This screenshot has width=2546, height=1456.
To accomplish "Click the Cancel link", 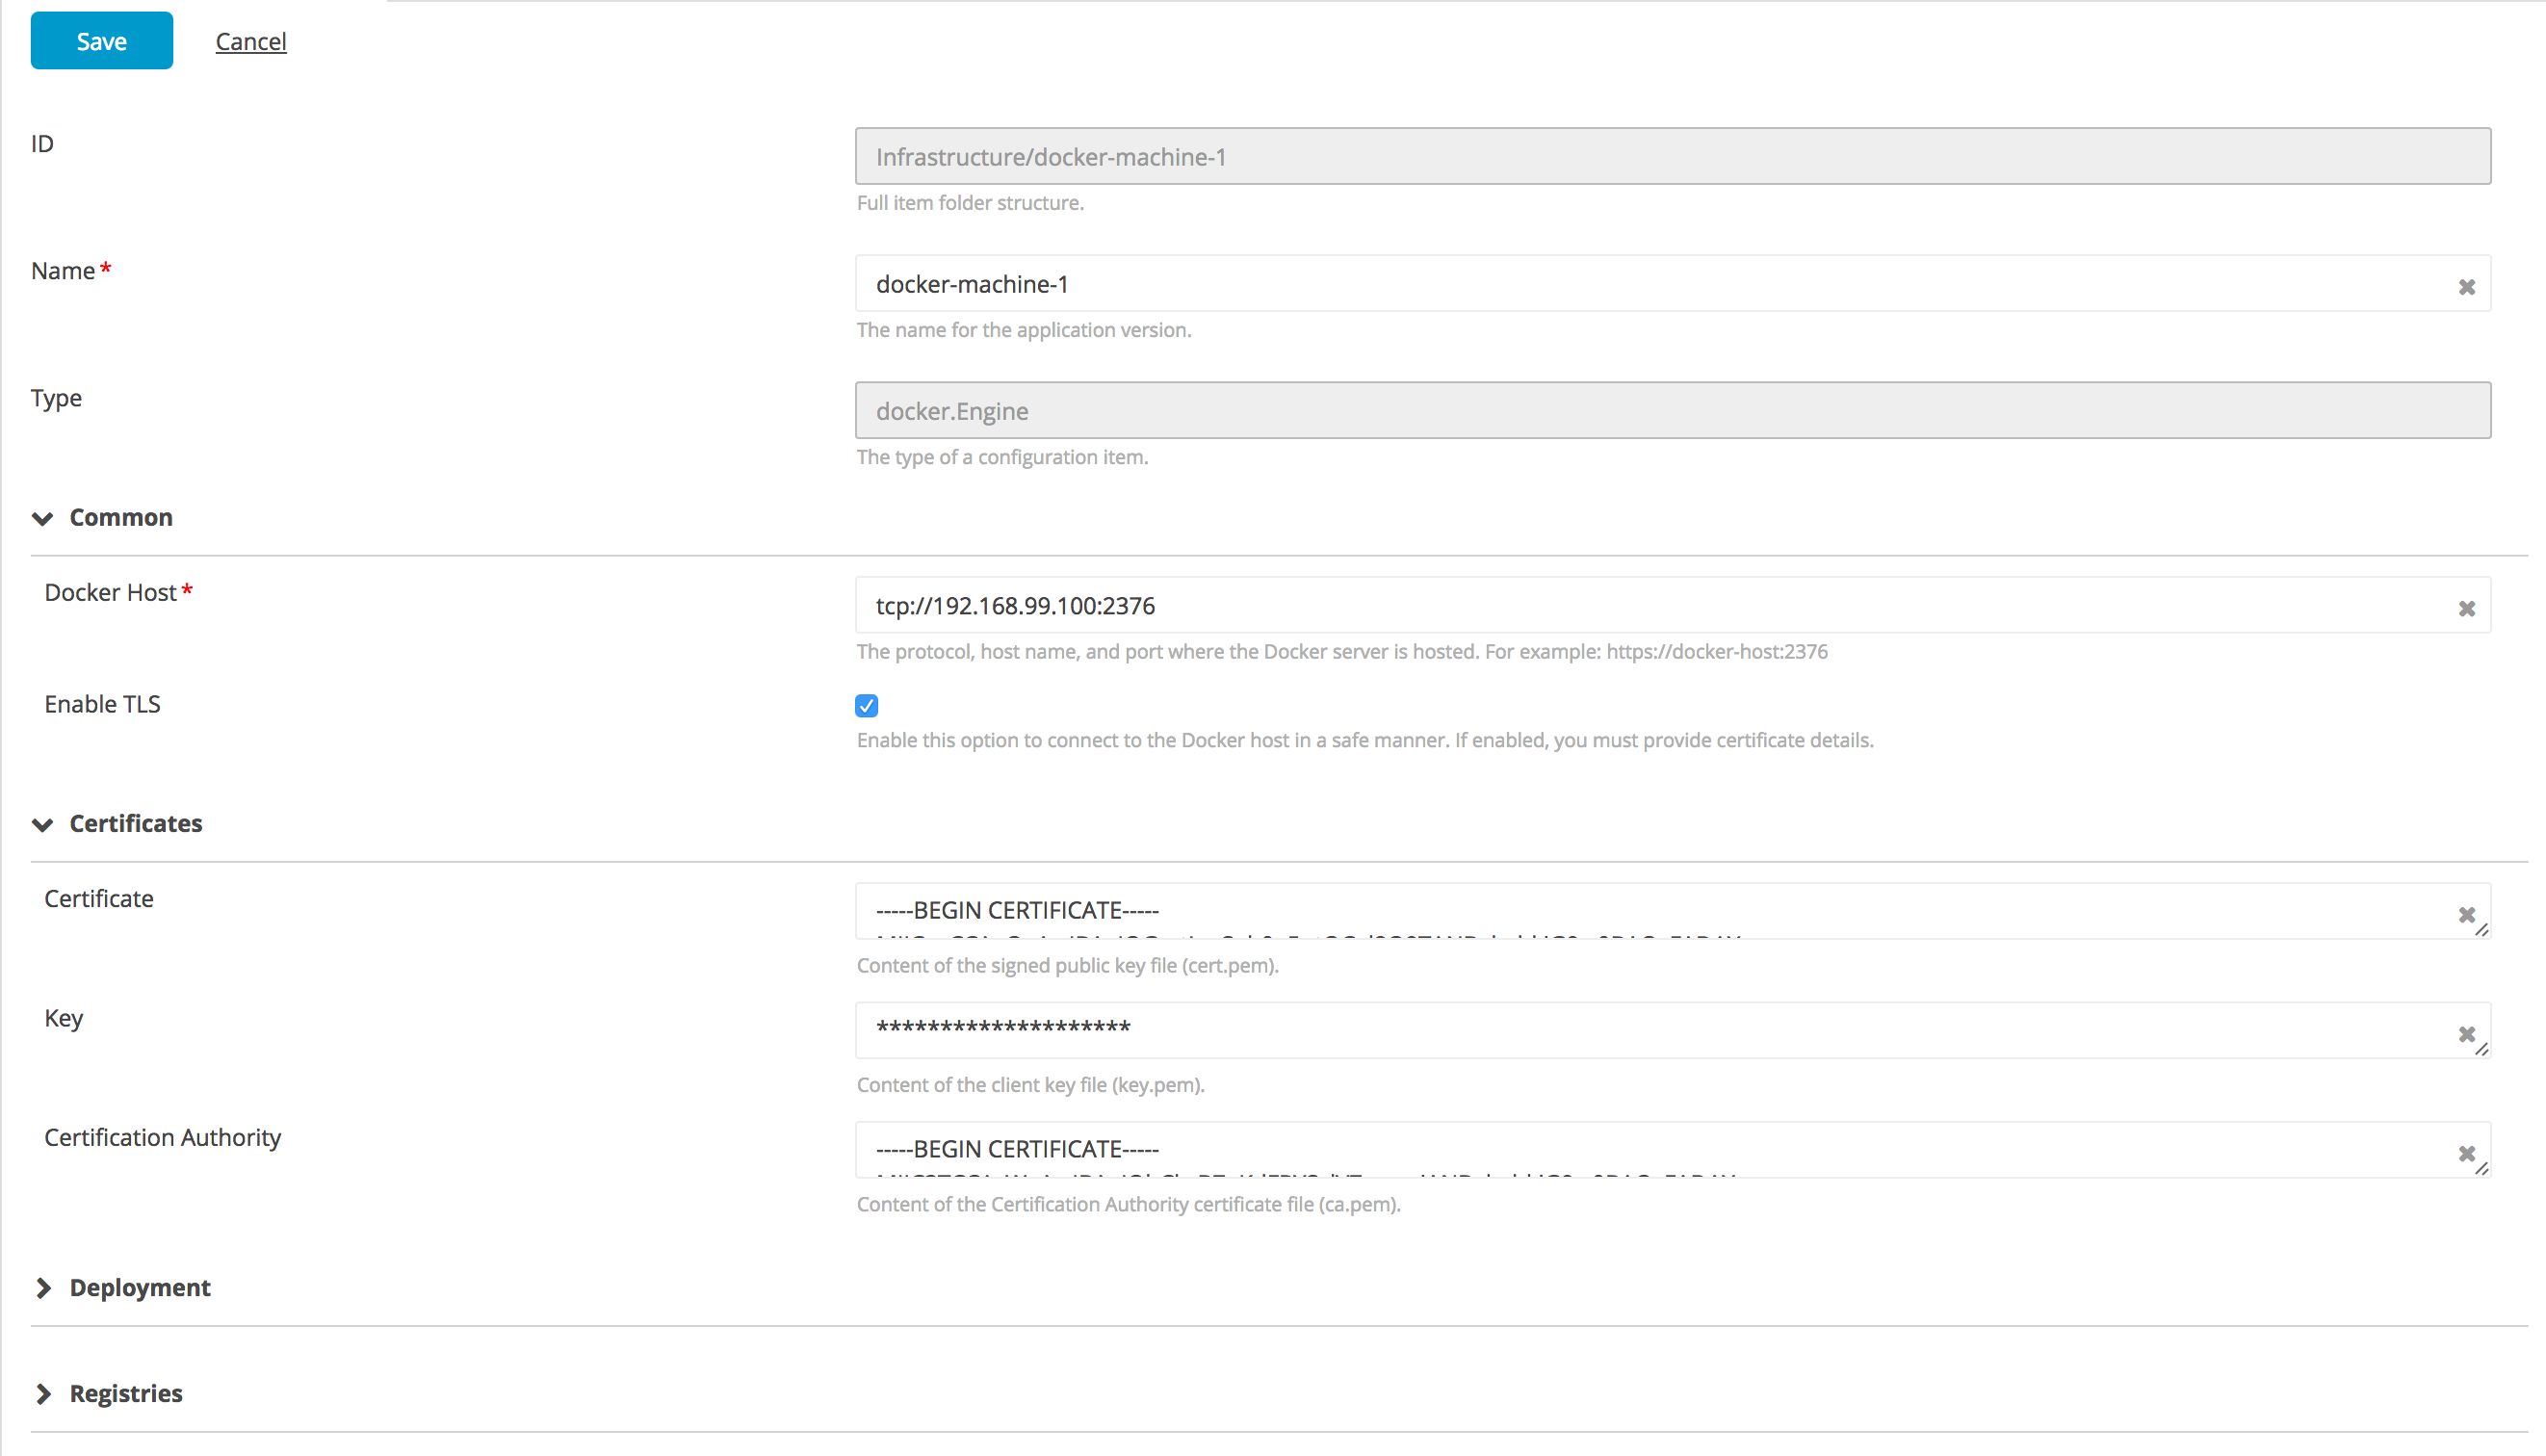I will [250, 41].
